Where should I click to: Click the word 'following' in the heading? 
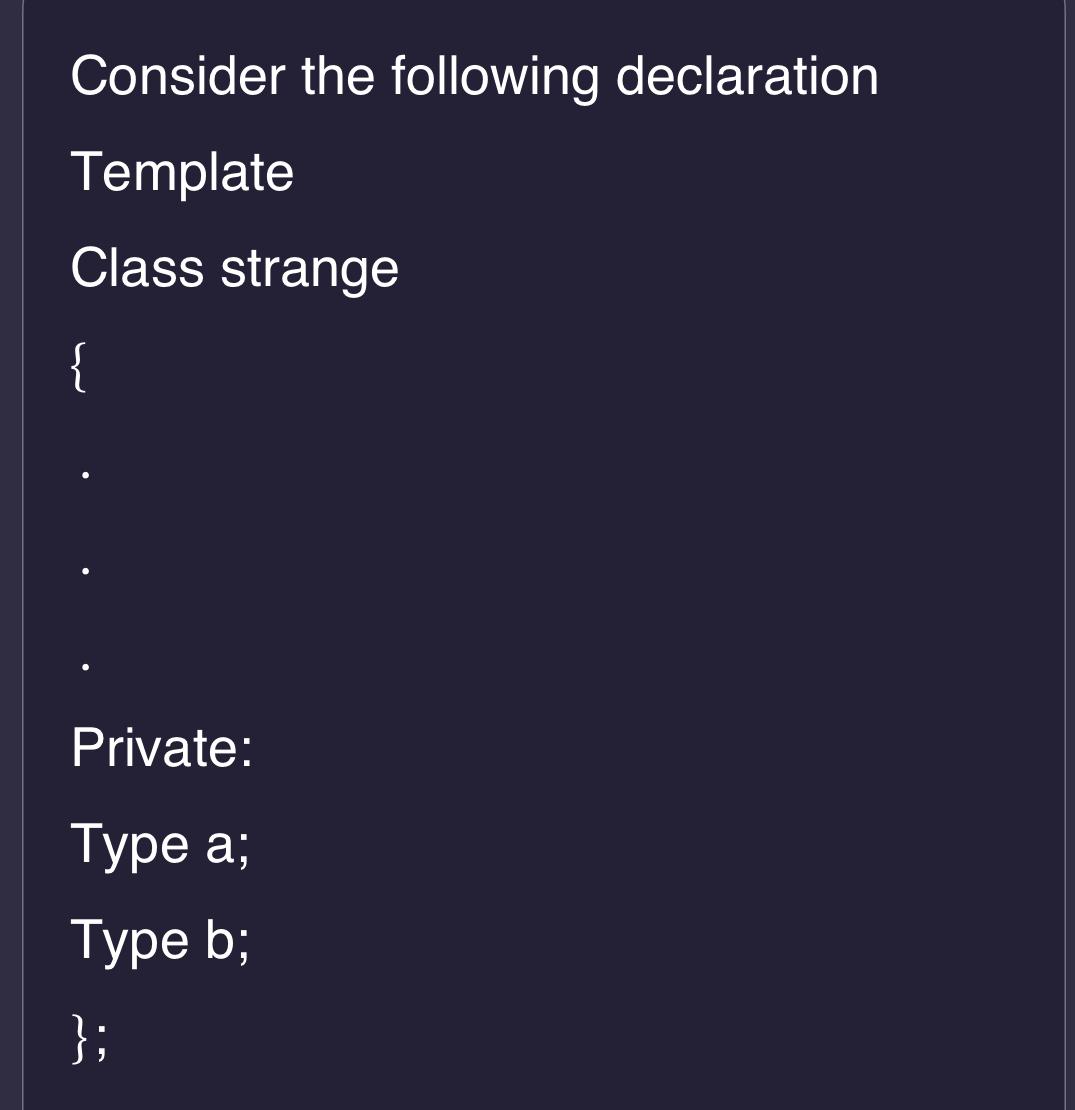tap(495, 77)
